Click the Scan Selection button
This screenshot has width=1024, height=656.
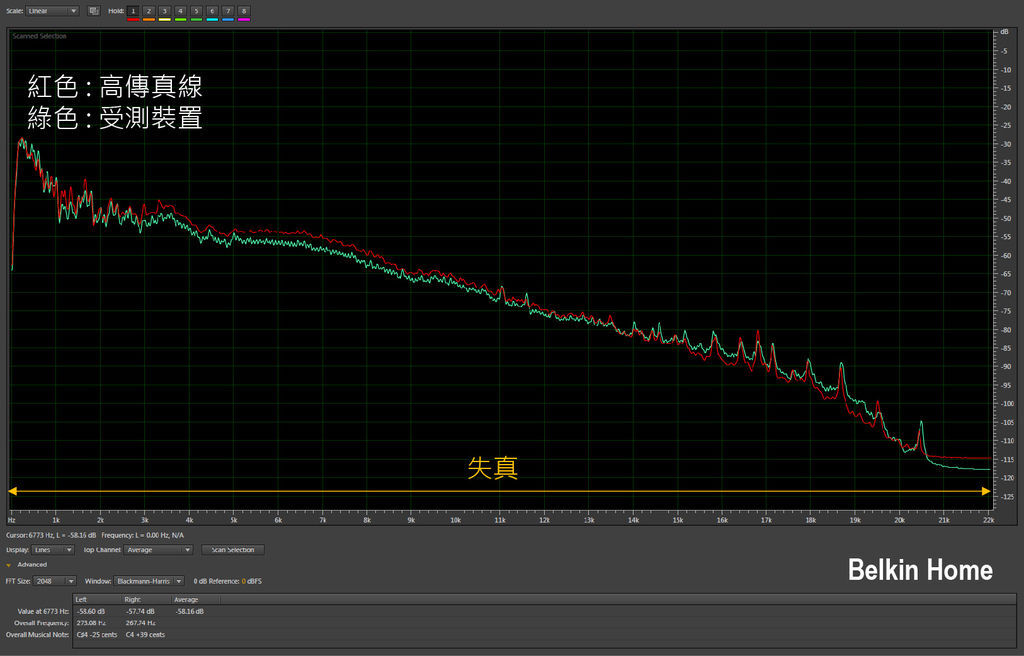point(233,550)
